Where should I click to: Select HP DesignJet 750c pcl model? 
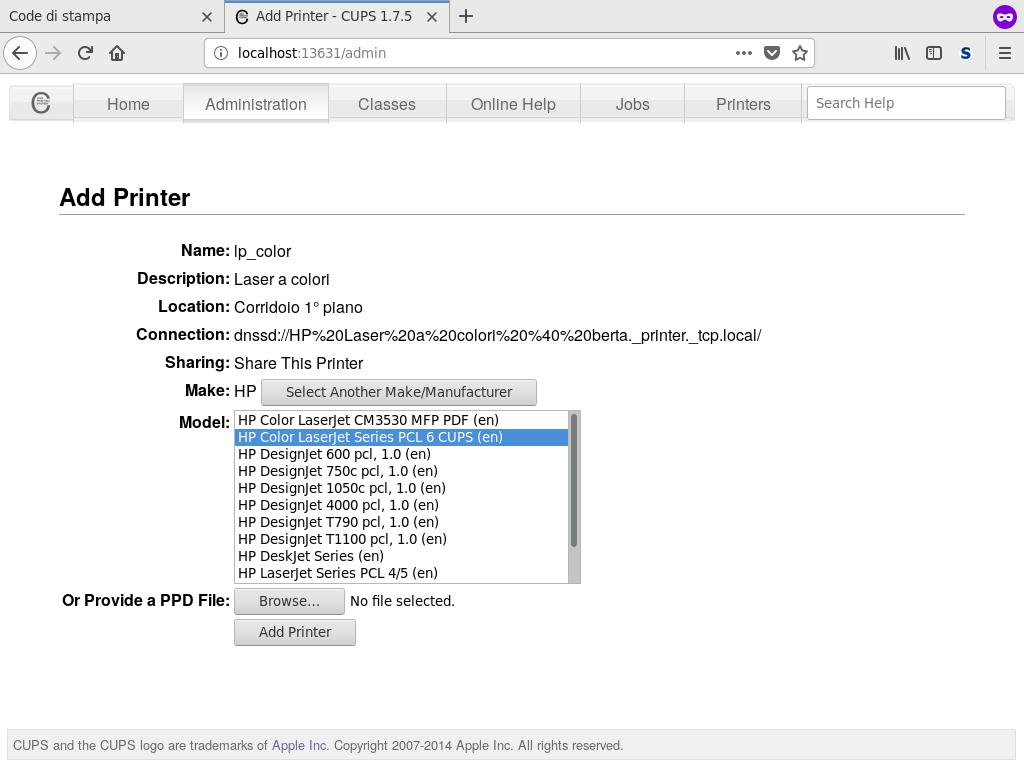tap(401, 471)
